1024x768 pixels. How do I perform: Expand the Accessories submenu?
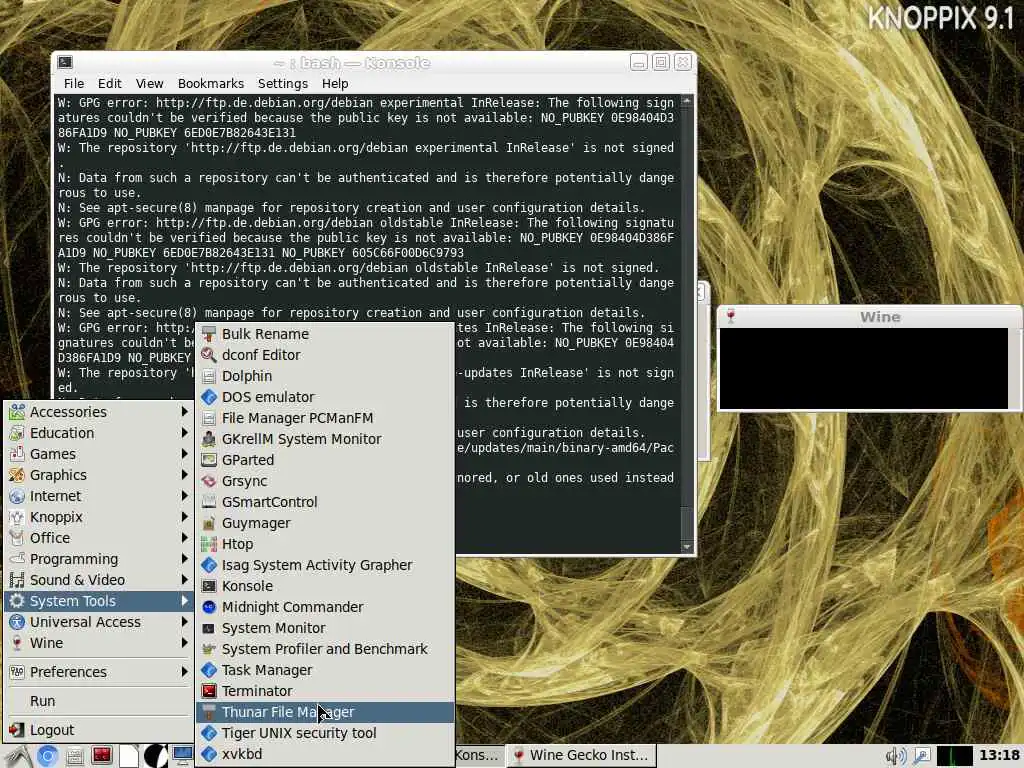click(99, 411)
